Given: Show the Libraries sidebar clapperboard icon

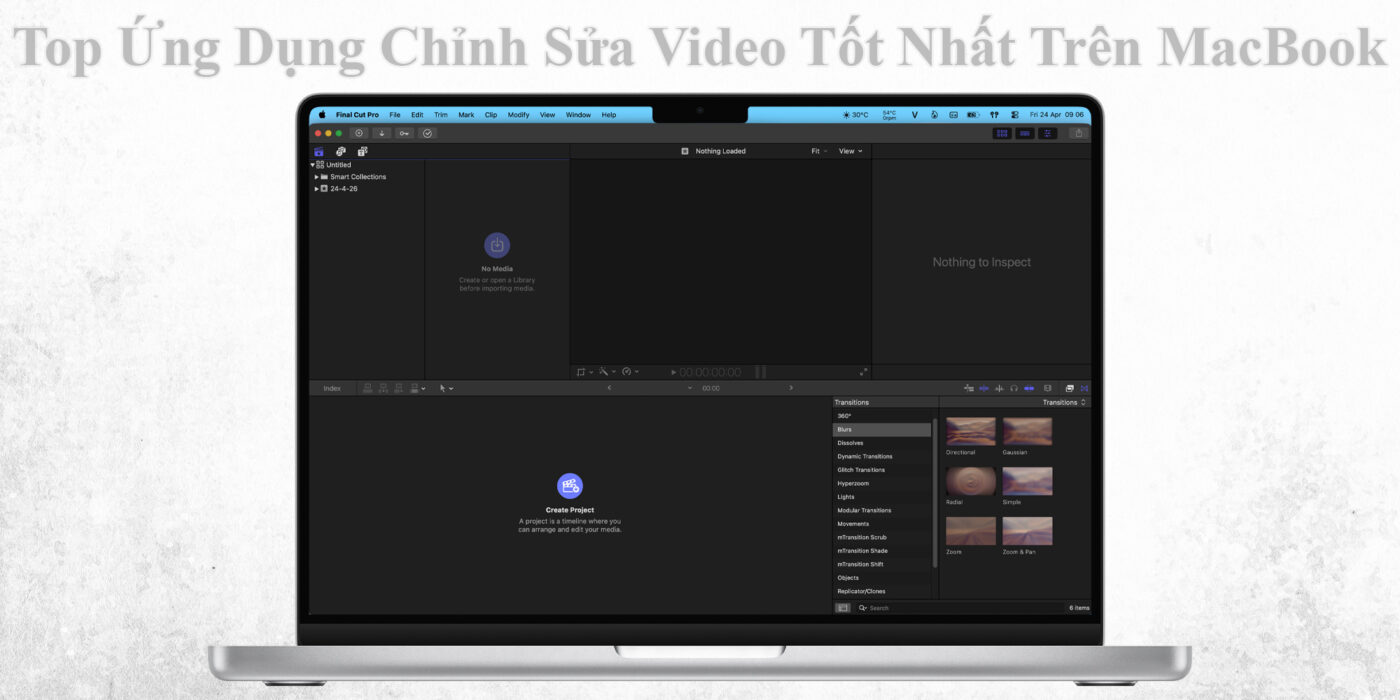Looking at the screenshot, I should click(319, 151).
